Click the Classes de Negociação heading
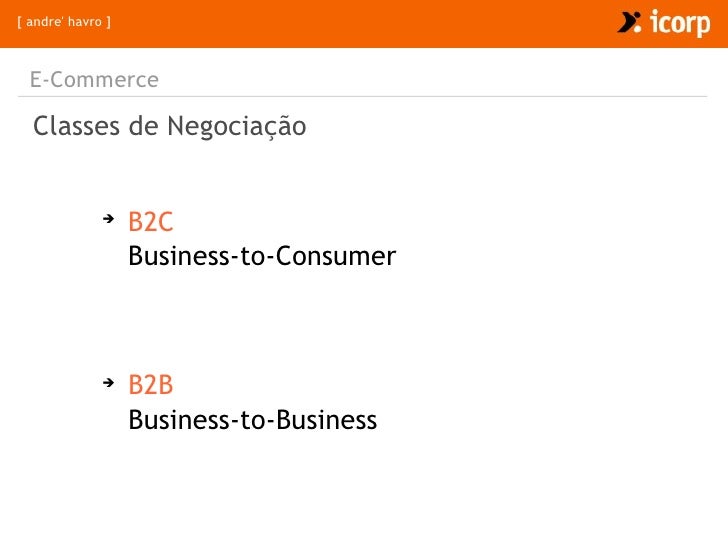 pyautogui.click(x=169, y=126)
